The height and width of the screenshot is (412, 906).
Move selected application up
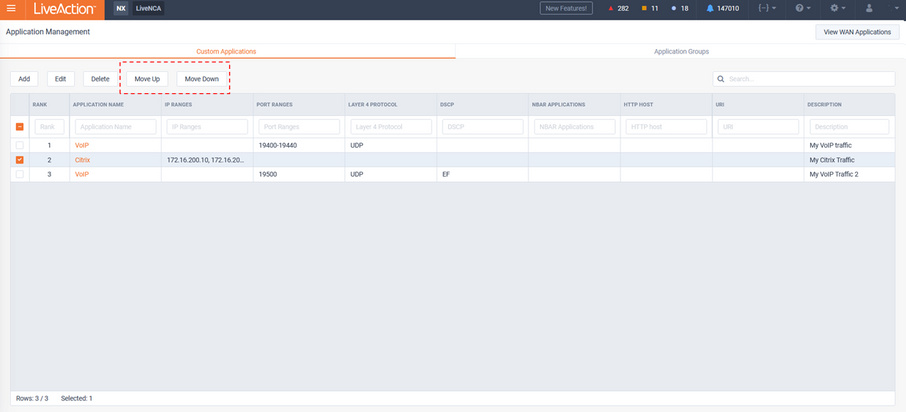coord(147,79)
